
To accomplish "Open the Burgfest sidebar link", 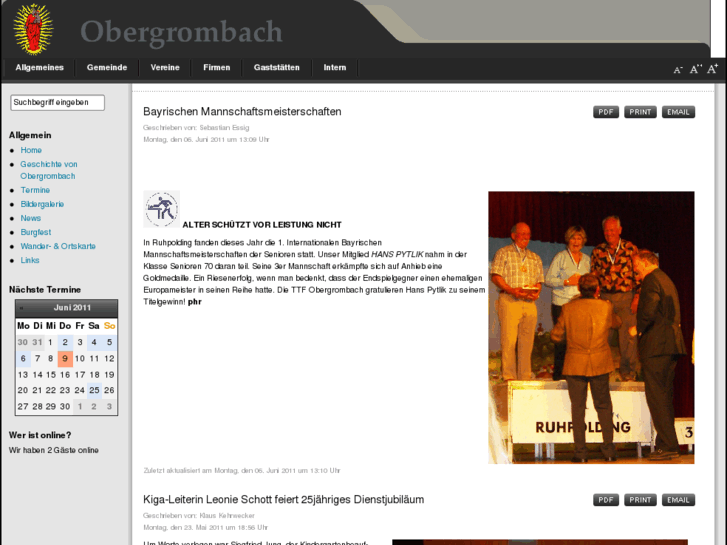I will tap(36, 232).
